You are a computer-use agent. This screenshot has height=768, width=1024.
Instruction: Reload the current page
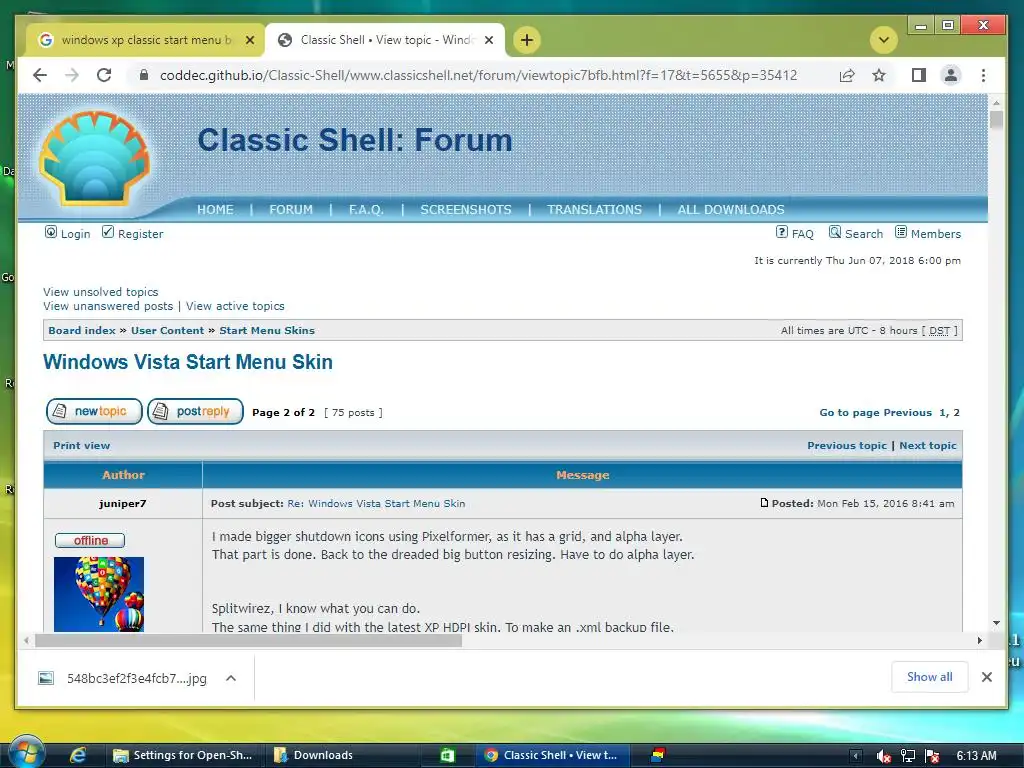(104, 75)
